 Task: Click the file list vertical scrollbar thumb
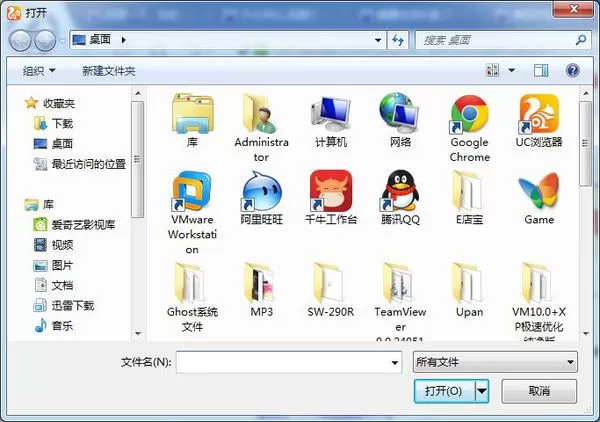(585, 143)
